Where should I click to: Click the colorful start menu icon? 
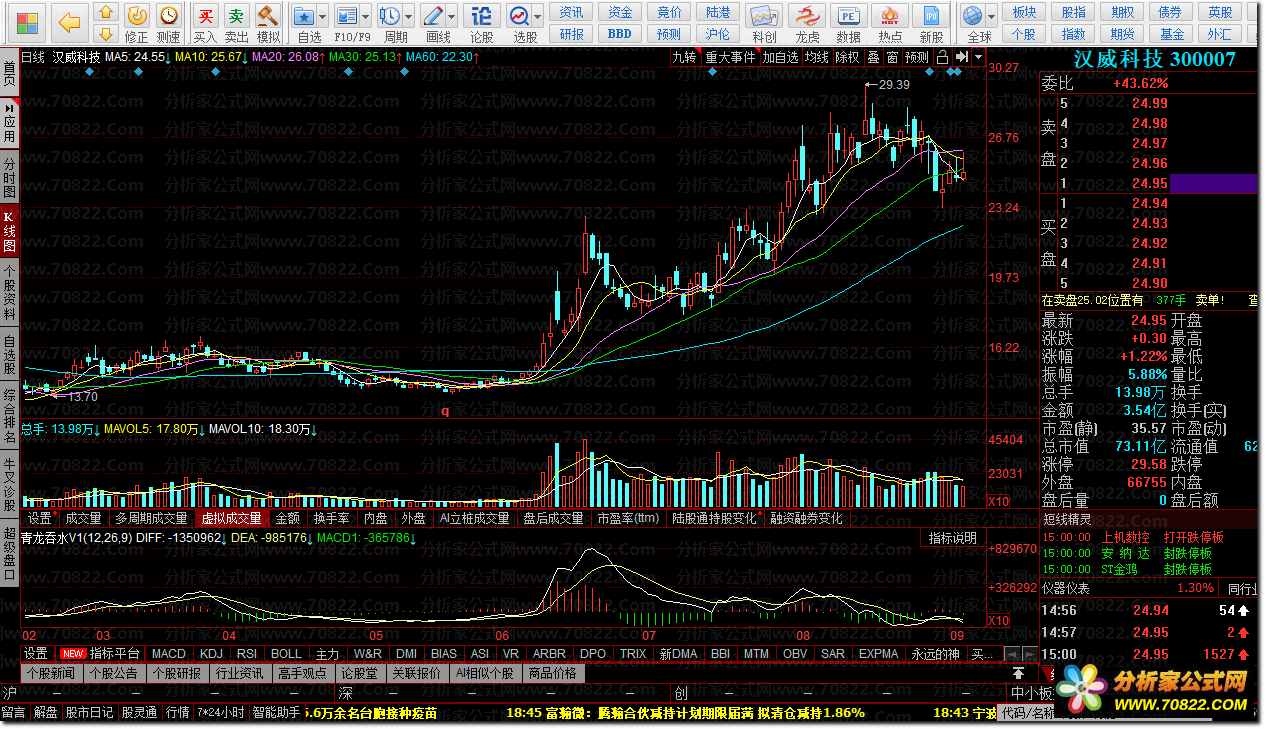[x=28, y=22]
